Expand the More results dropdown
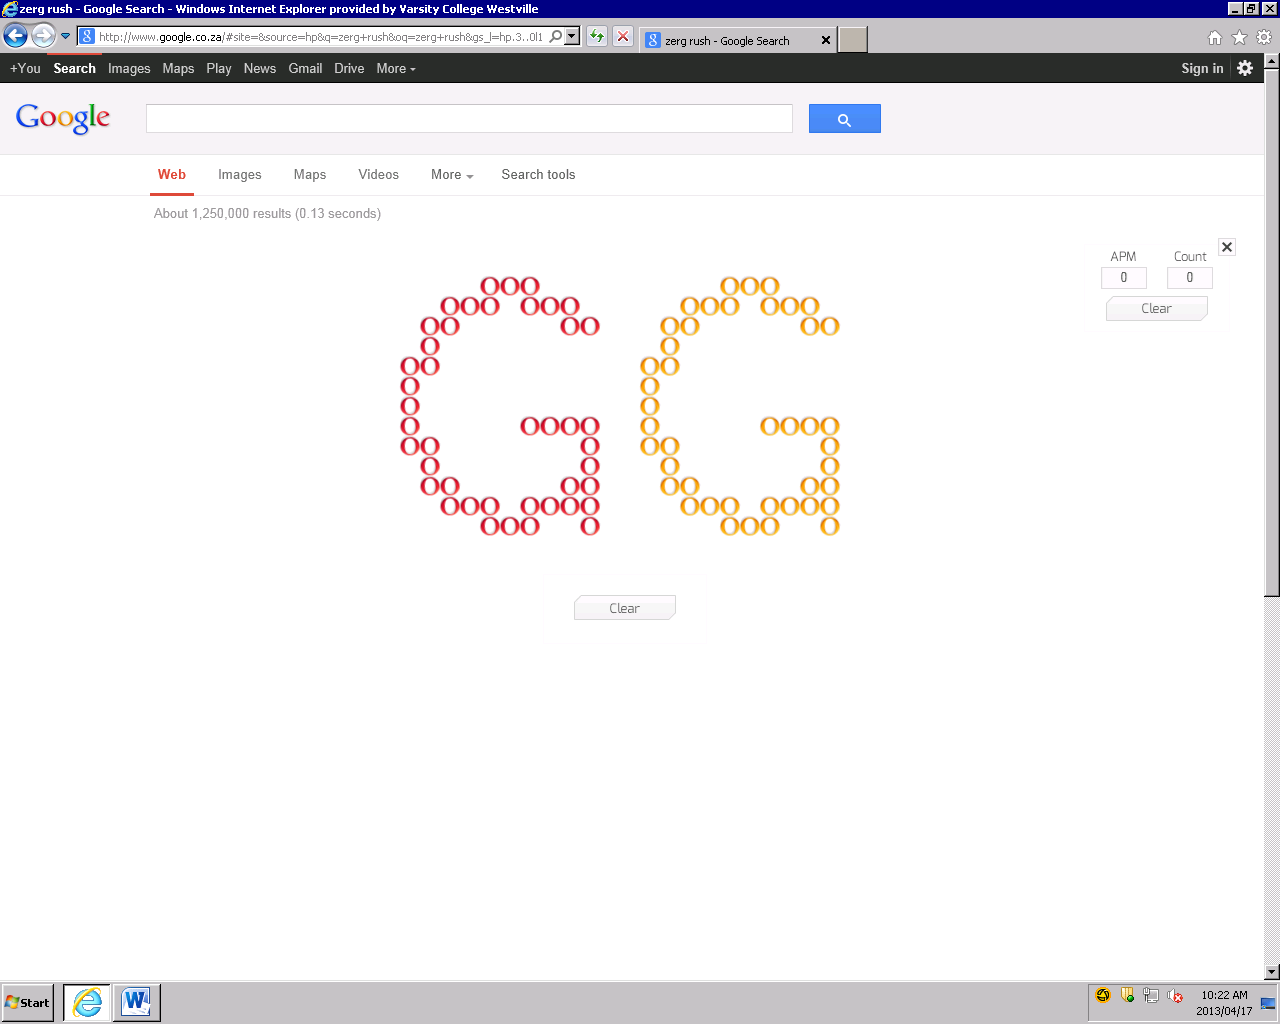This screenshot has width=1280, height=1024. [x=452, y=174]
